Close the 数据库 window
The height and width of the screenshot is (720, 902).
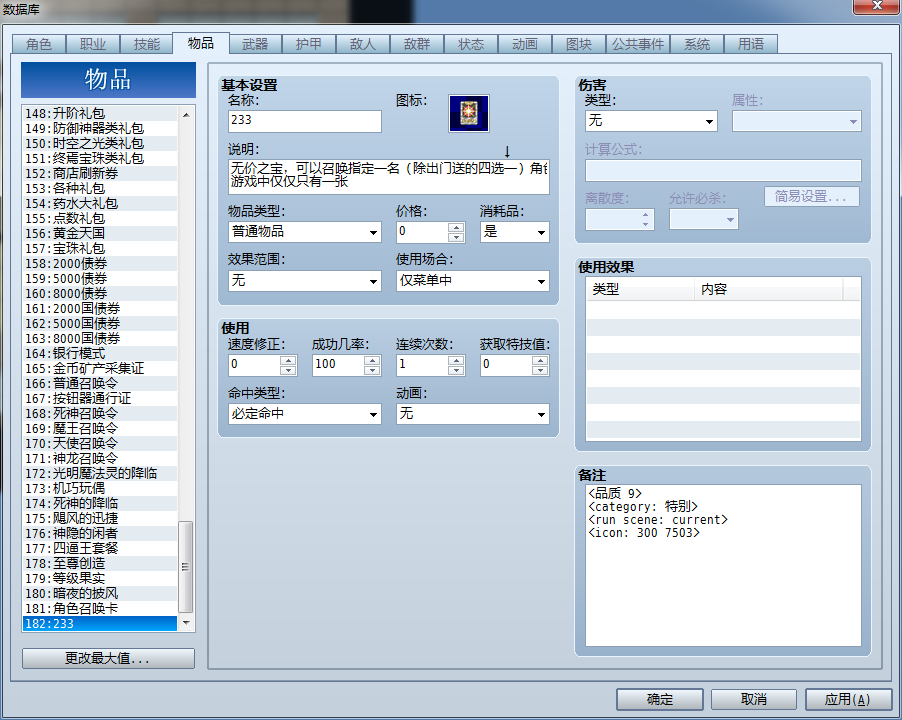click(x=877, y=6)
